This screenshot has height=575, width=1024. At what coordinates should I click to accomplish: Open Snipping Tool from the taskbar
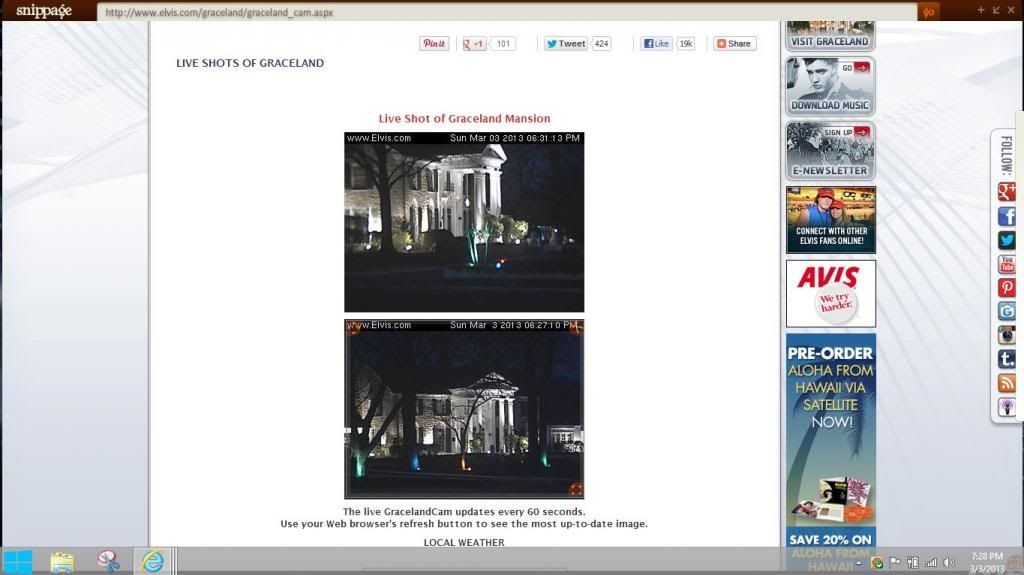[108, 561]
